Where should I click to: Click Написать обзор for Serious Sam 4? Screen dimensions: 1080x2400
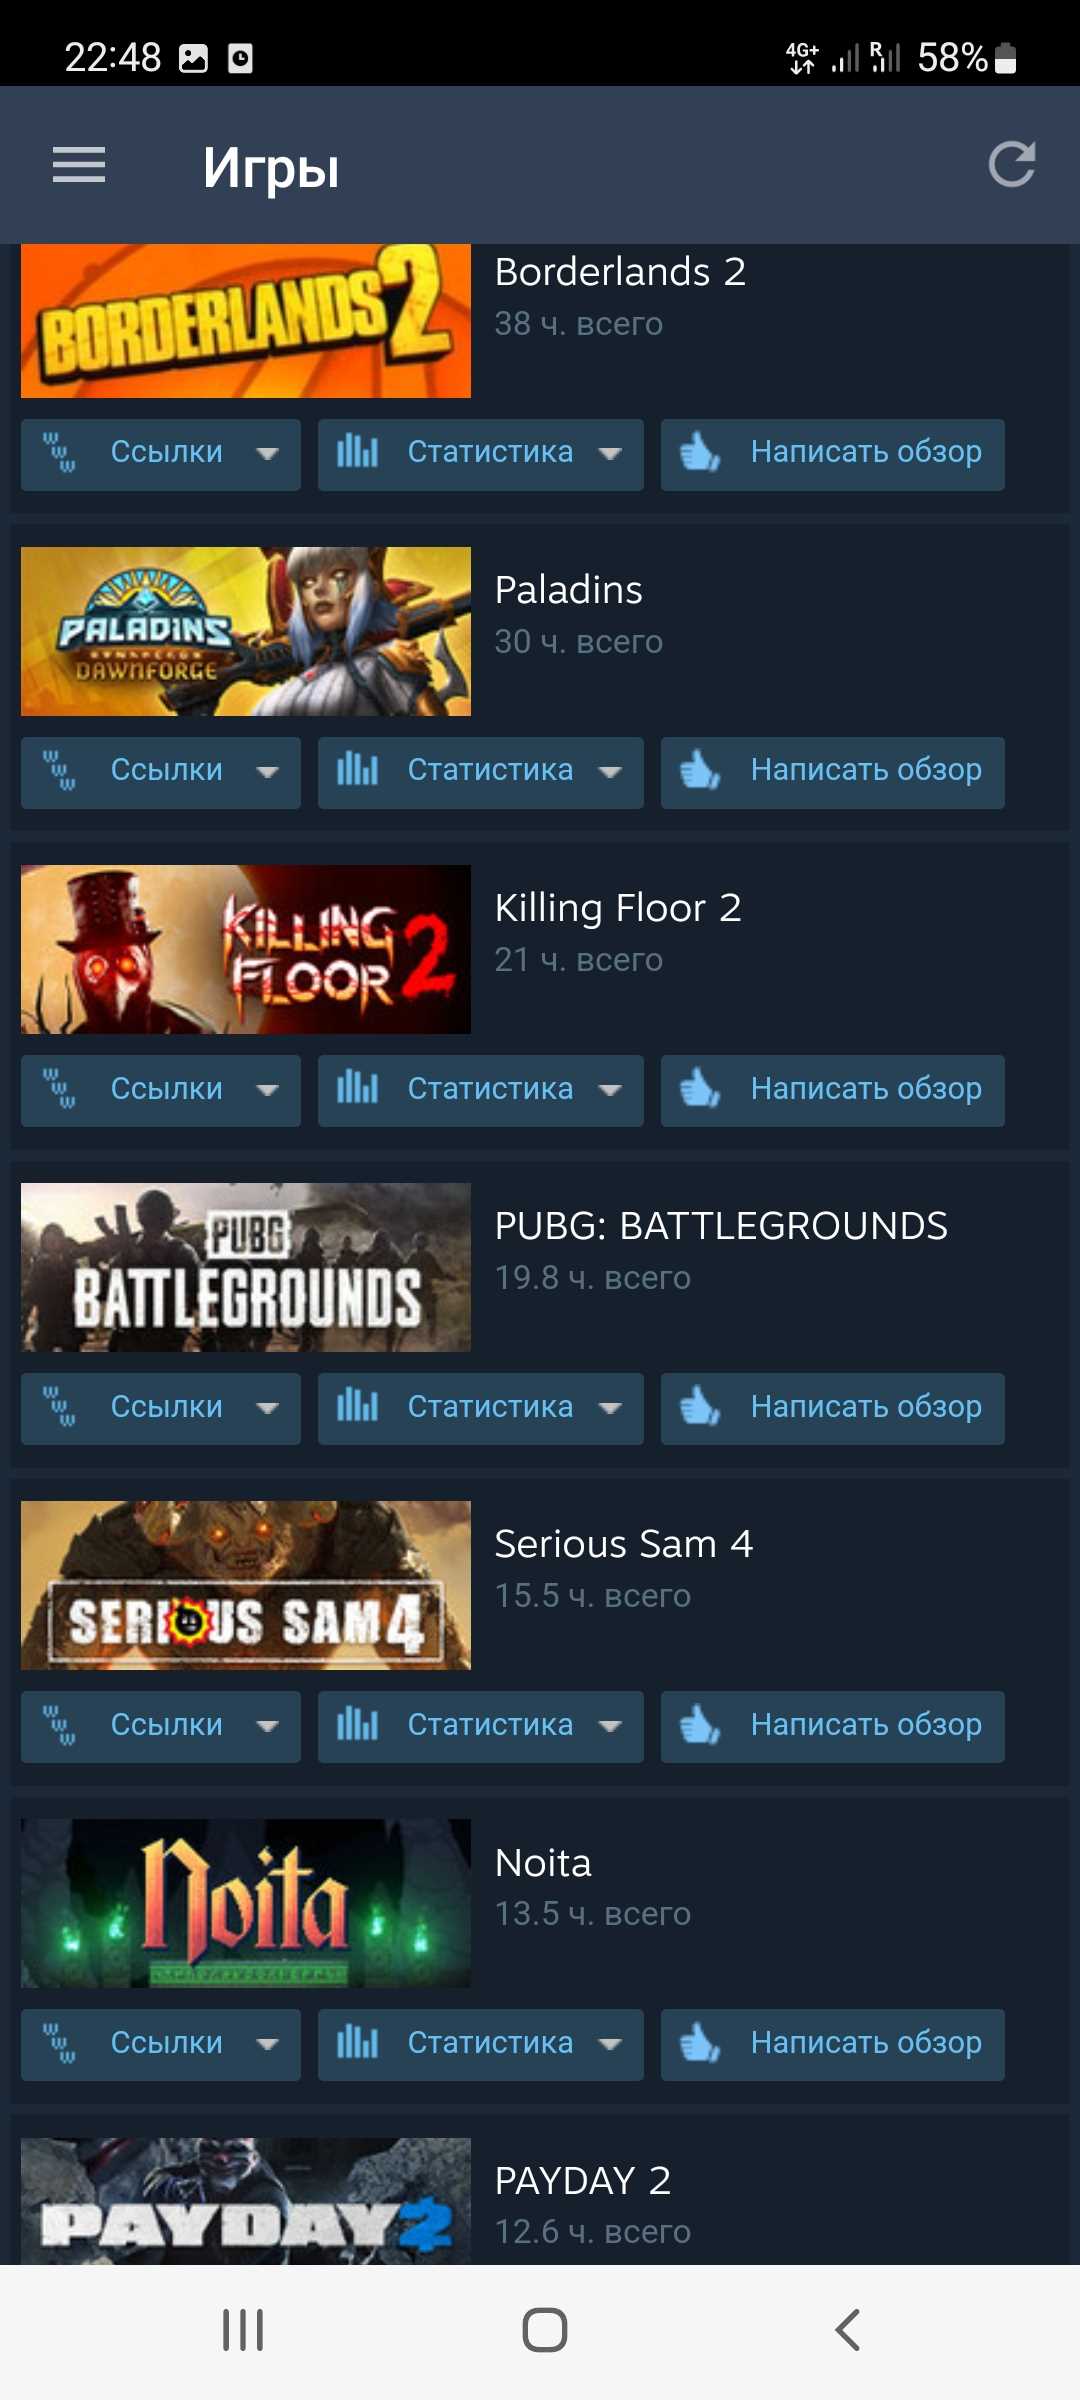[x=833, y=1727]
